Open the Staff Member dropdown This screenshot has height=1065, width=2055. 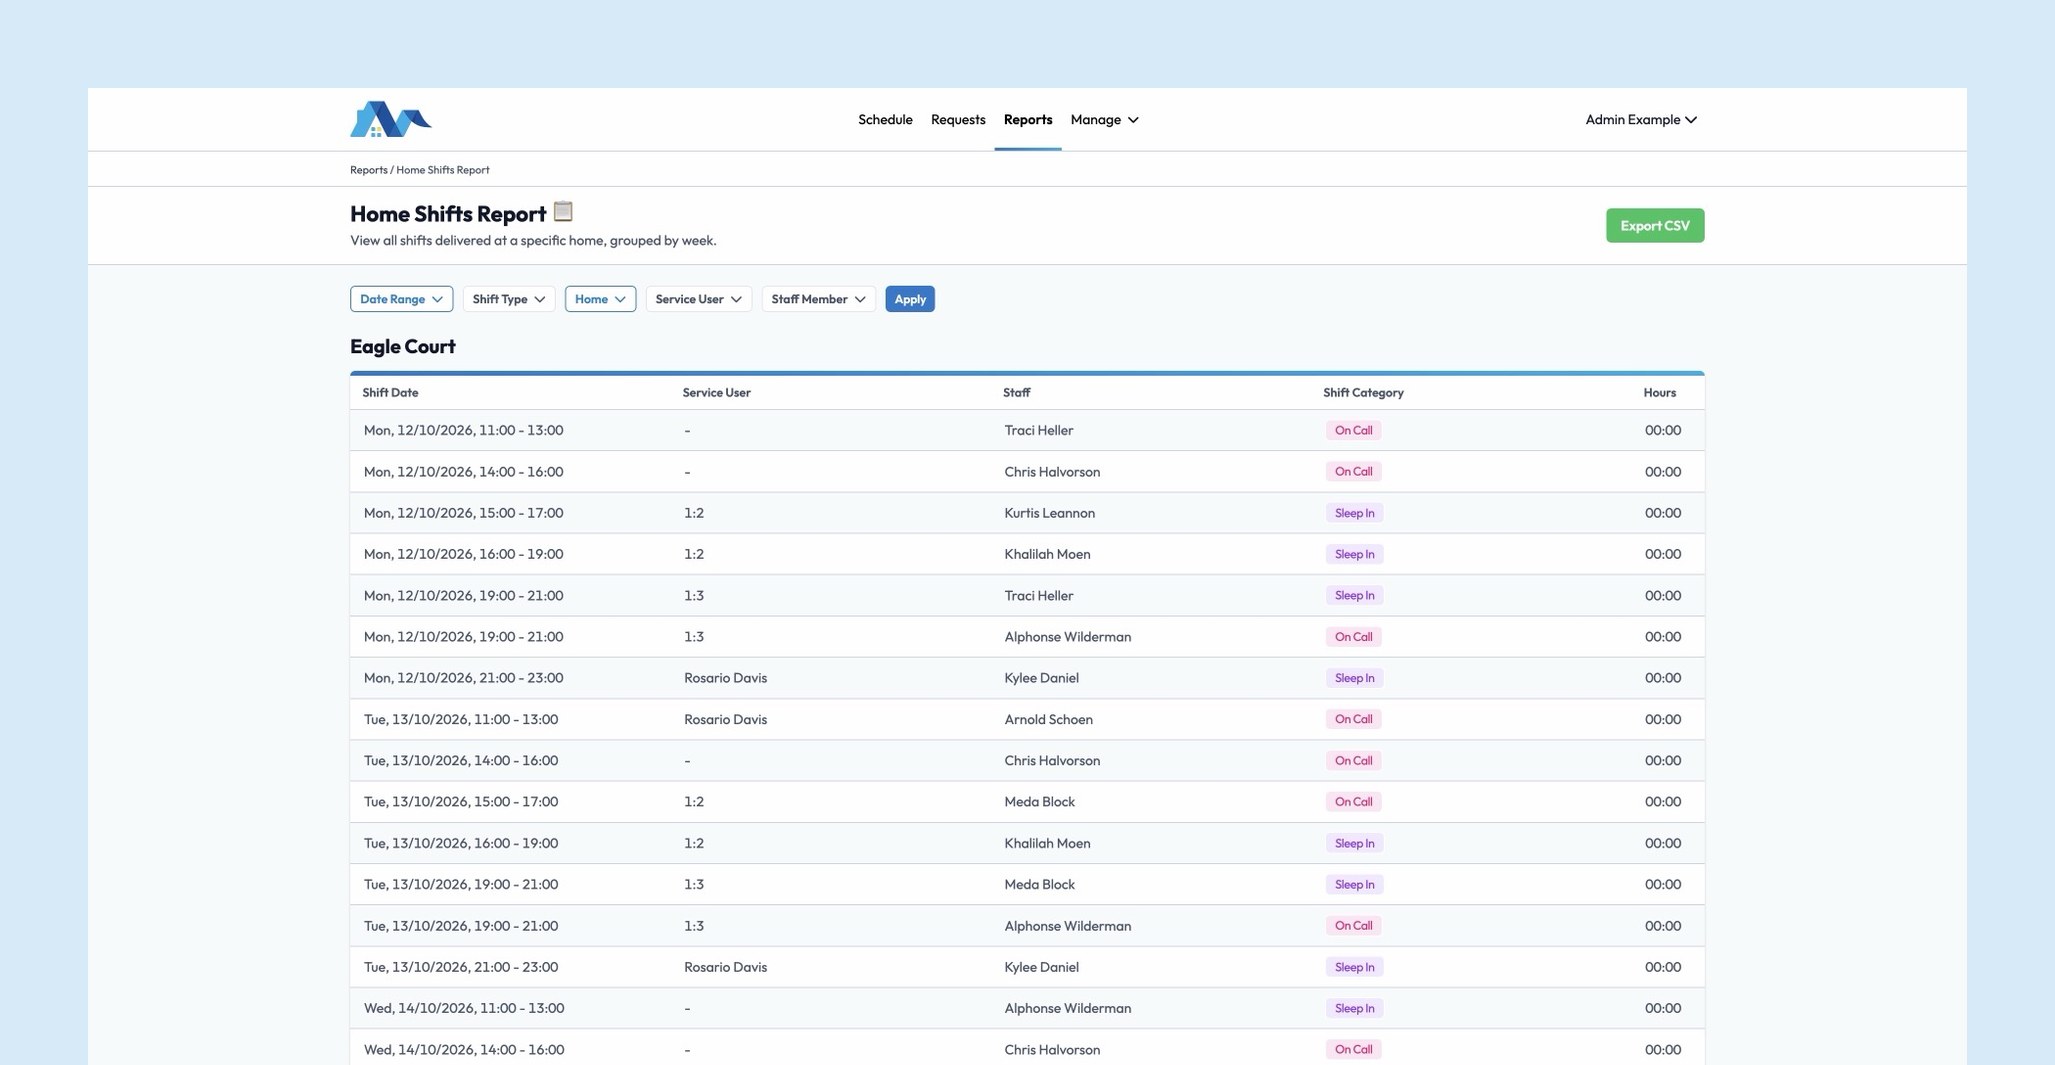click(818, 299)
